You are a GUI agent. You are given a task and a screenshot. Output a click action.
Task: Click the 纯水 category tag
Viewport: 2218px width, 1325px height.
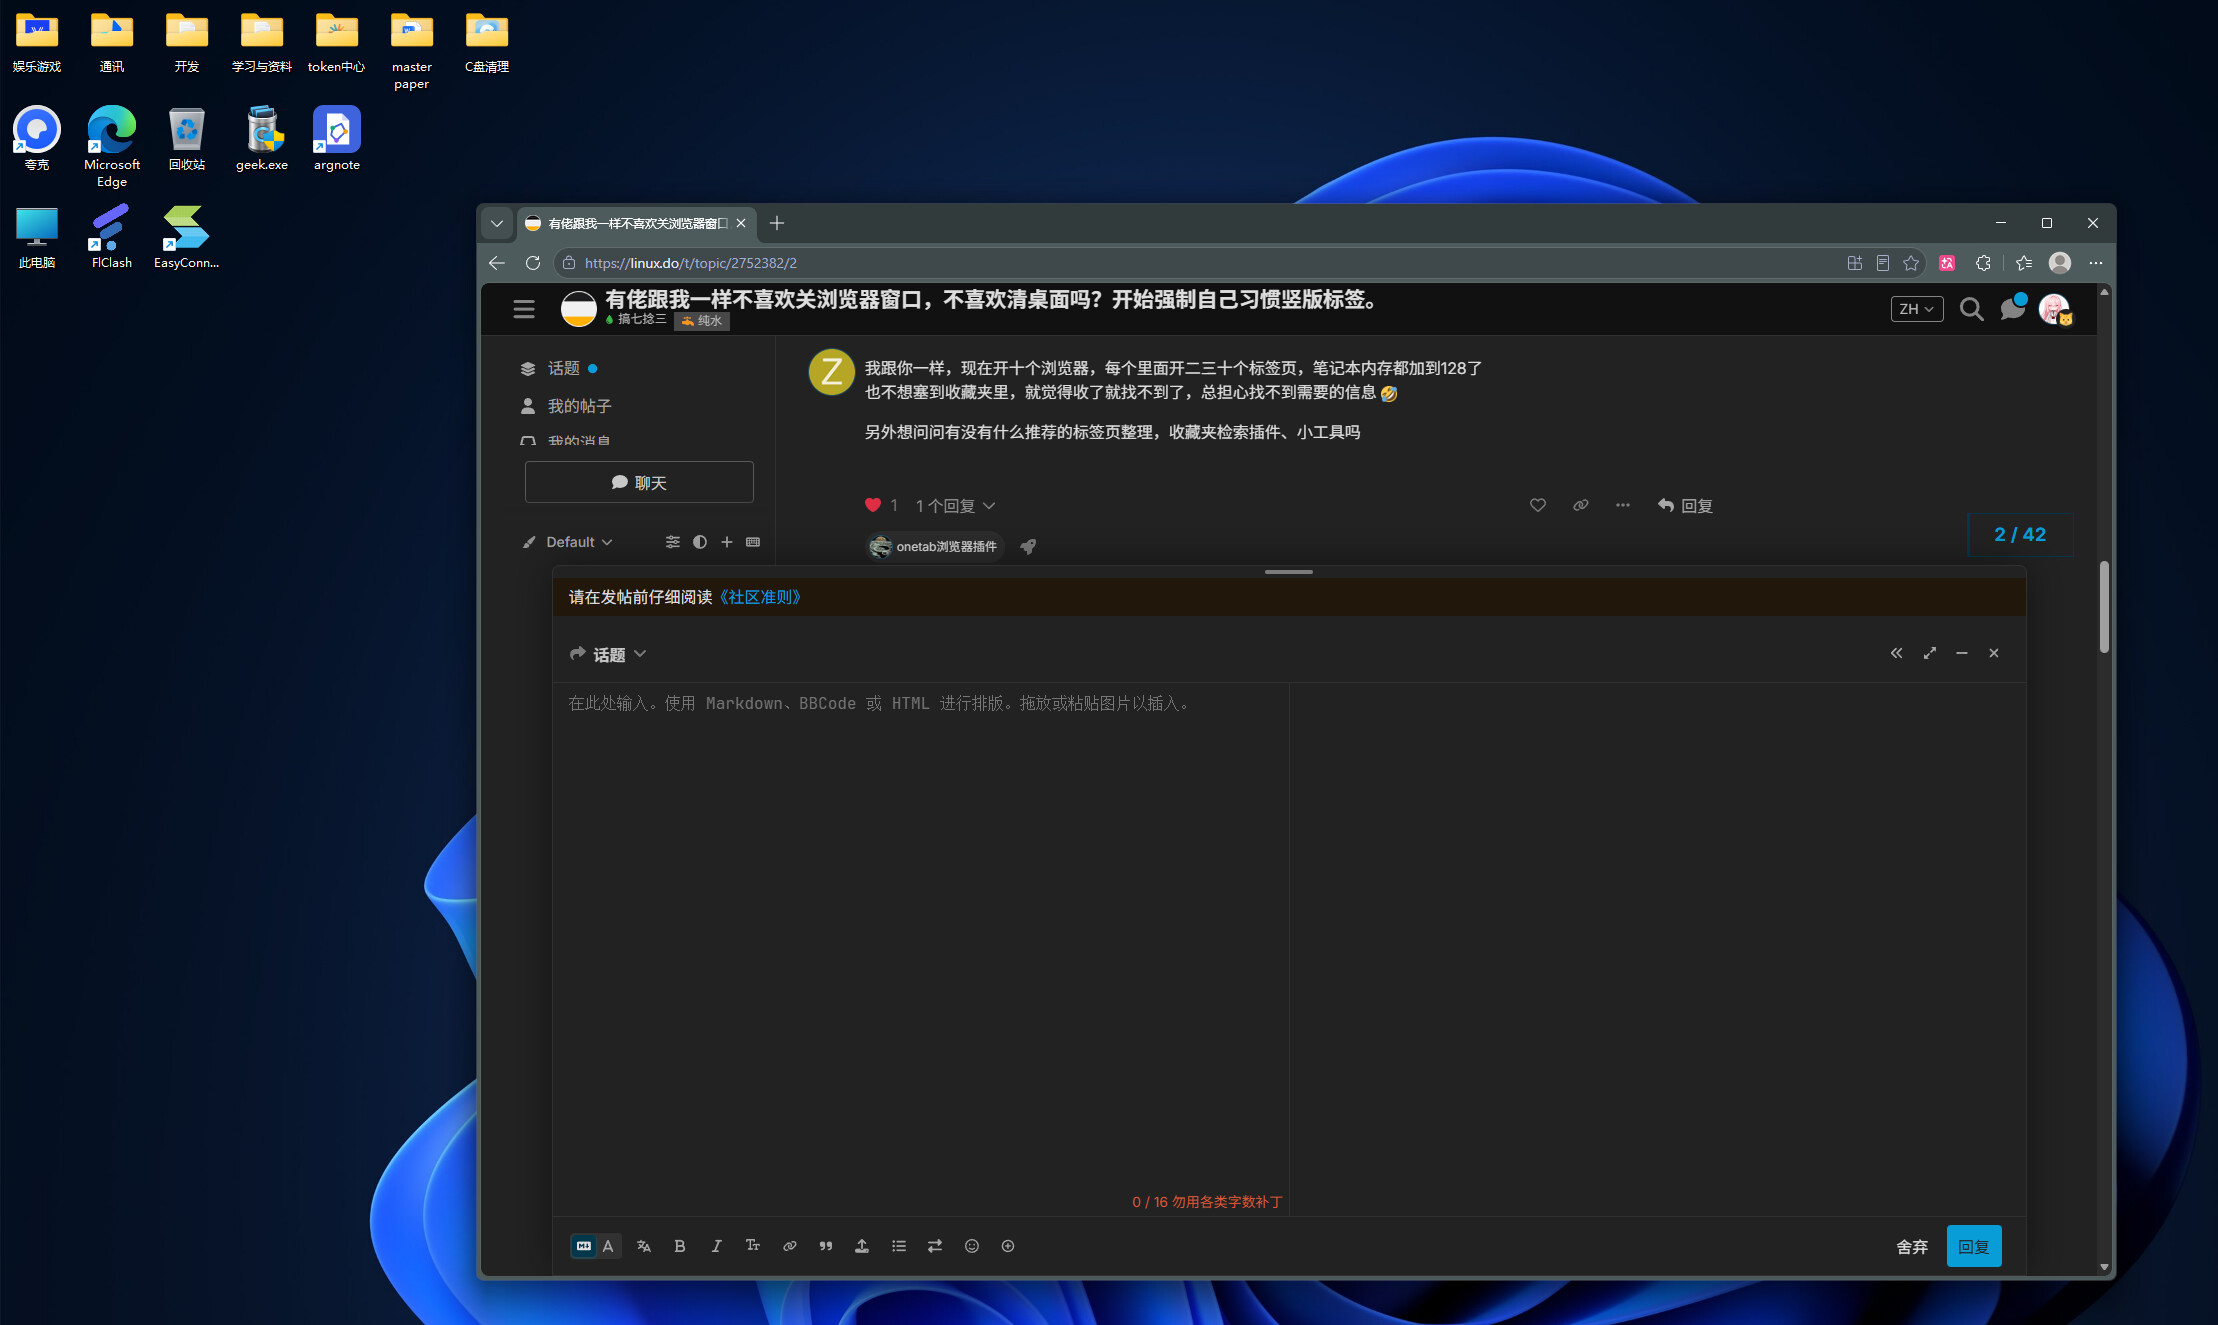pyautogui.click(x=702, y=321)
